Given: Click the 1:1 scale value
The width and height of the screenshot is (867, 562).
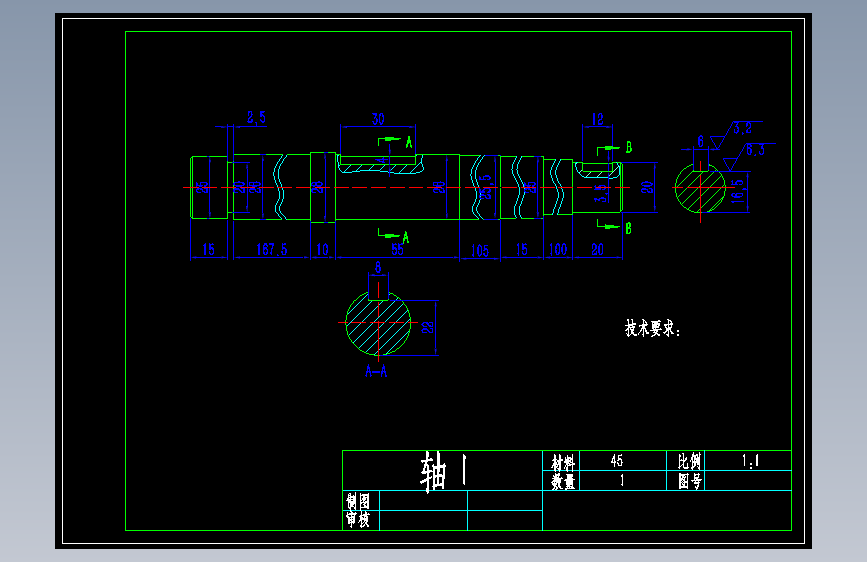Looking at the screenshot, I should pos(750,461).
